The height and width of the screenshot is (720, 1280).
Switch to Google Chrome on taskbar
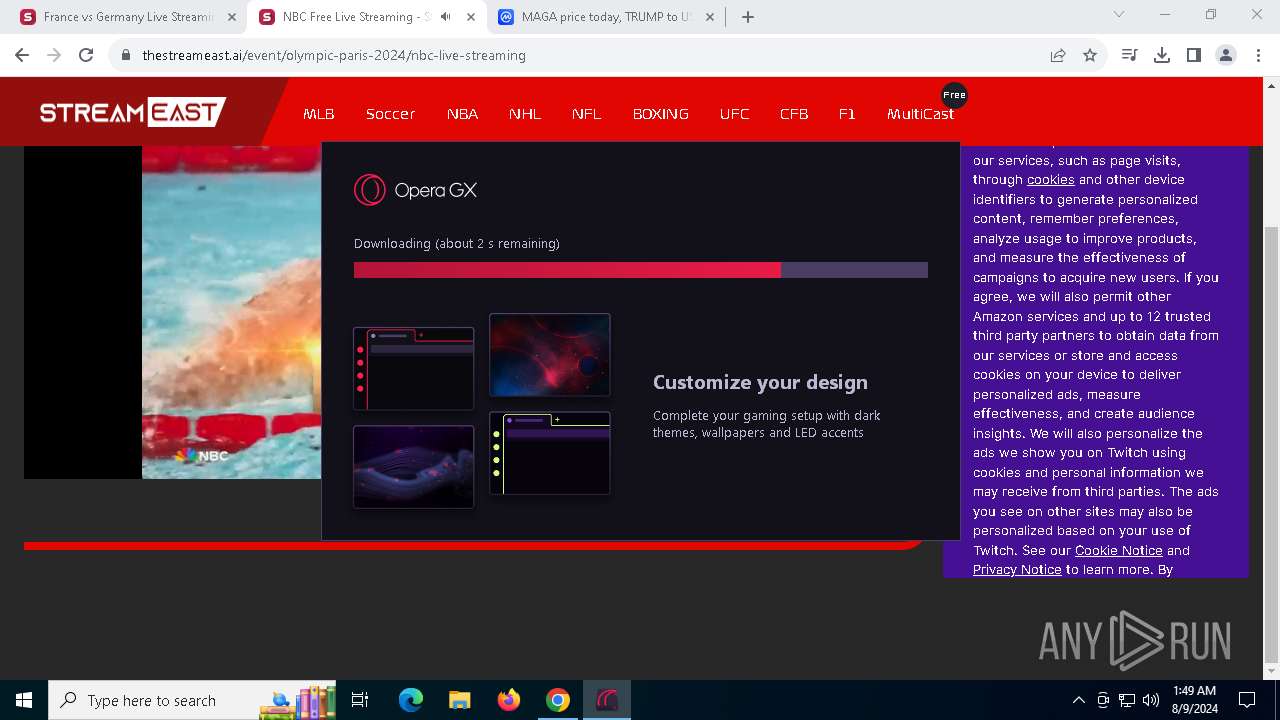(558, 700)
